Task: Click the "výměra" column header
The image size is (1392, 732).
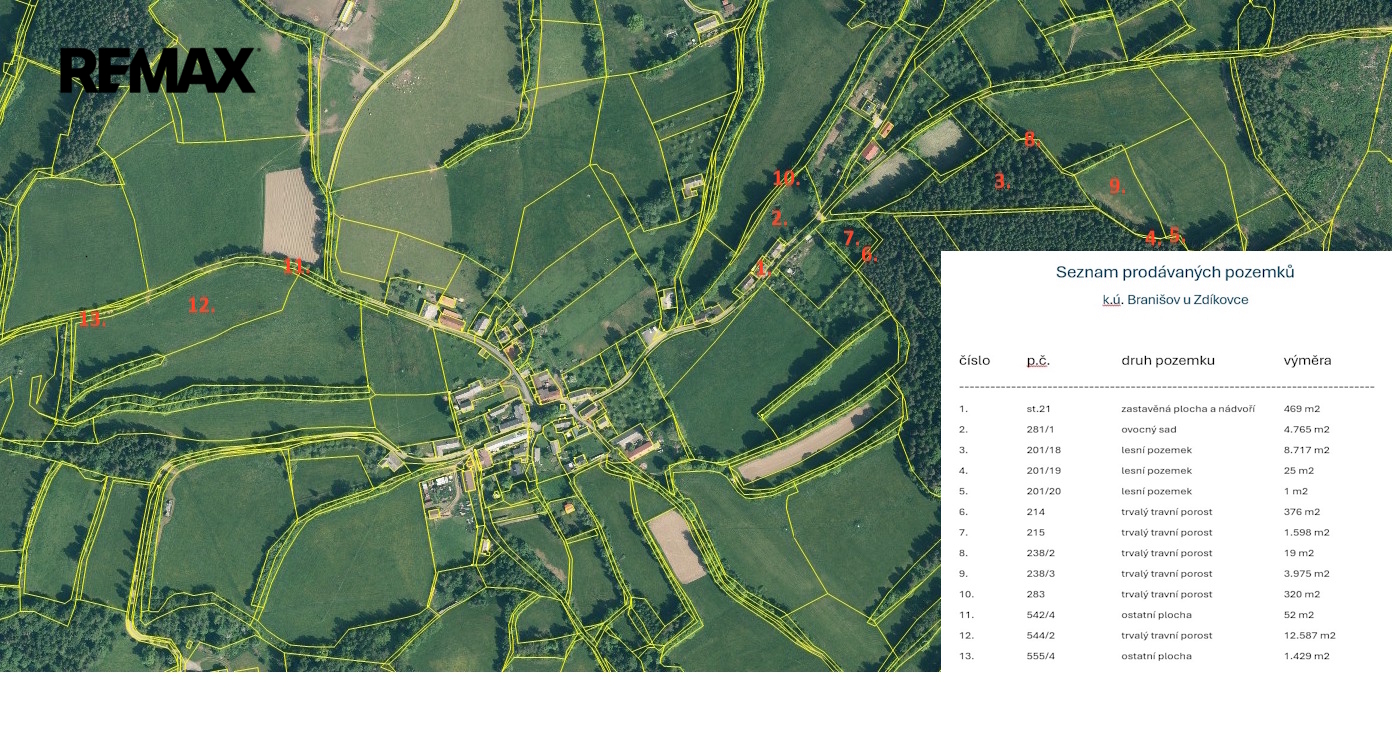Action: click(1307, 361)
